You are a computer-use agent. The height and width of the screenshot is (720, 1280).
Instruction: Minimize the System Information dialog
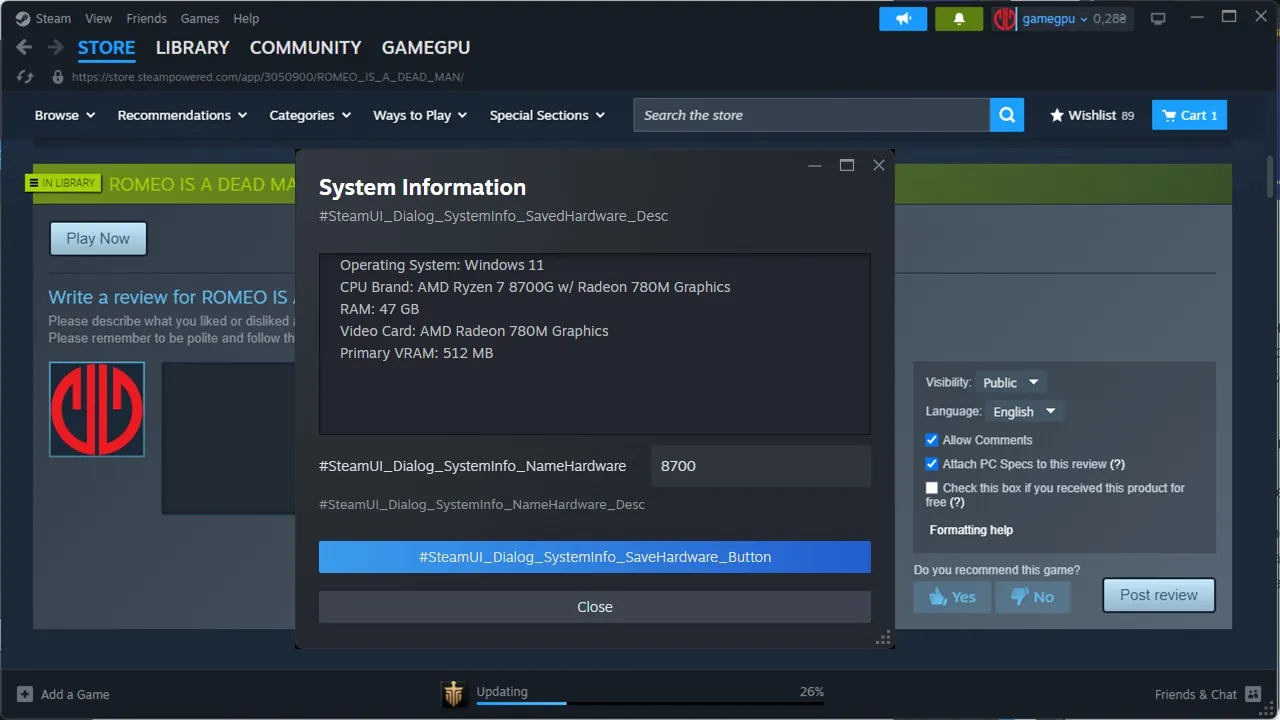click(x=815, y=165)
